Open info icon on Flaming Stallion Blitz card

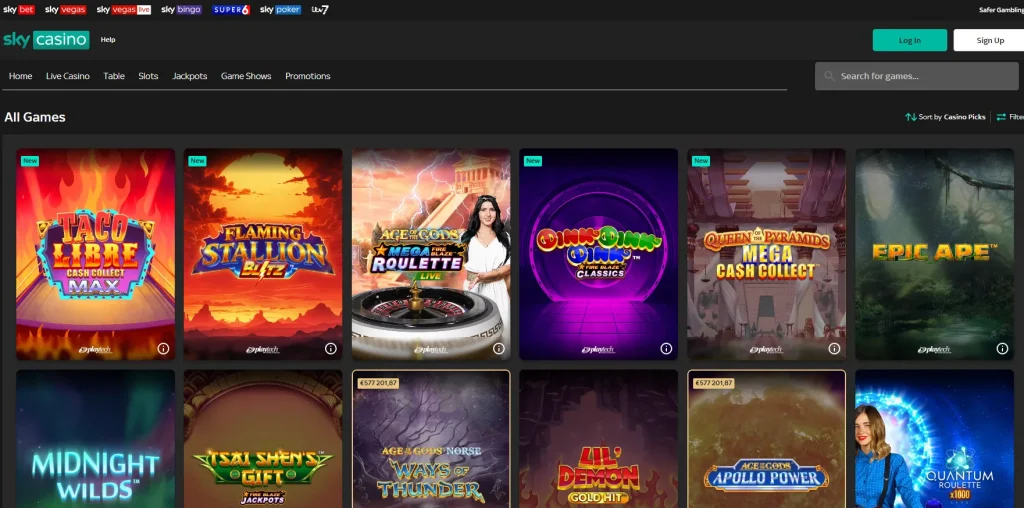click(x=330, y=349)
